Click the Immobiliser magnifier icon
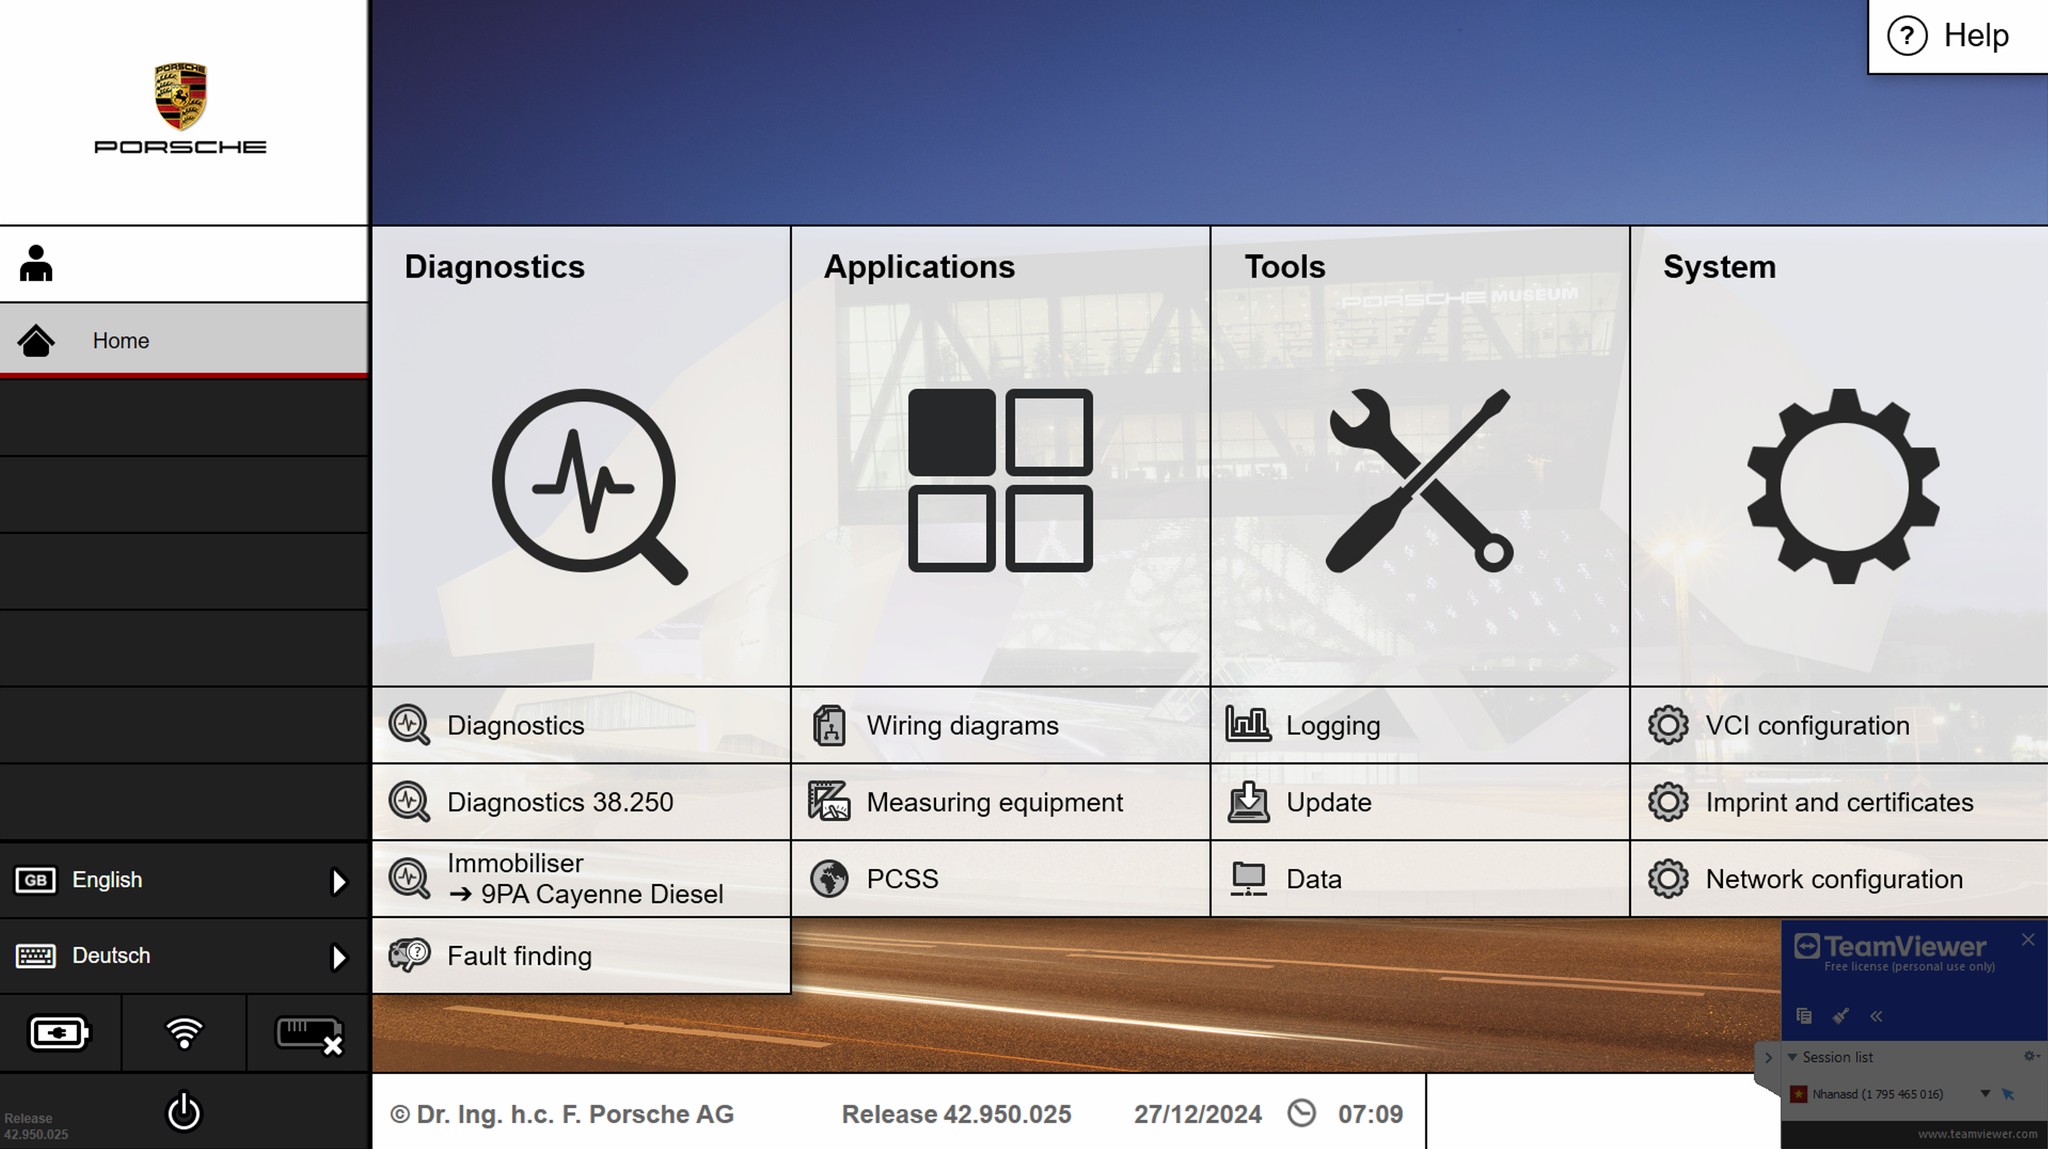Viewport: 2048px width, 1149px height. click(409, 879)
